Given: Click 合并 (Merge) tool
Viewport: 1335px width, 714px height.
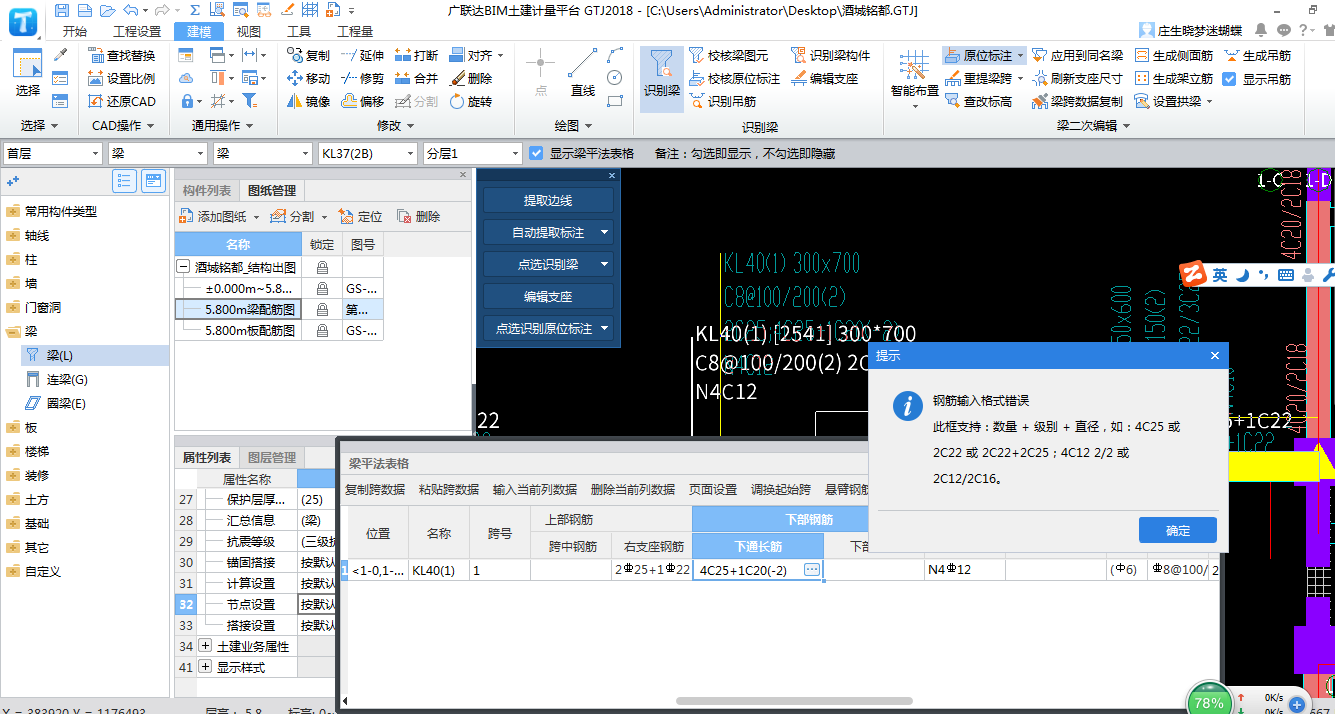Looking at the screenshot, I should [x=416, y=78].
